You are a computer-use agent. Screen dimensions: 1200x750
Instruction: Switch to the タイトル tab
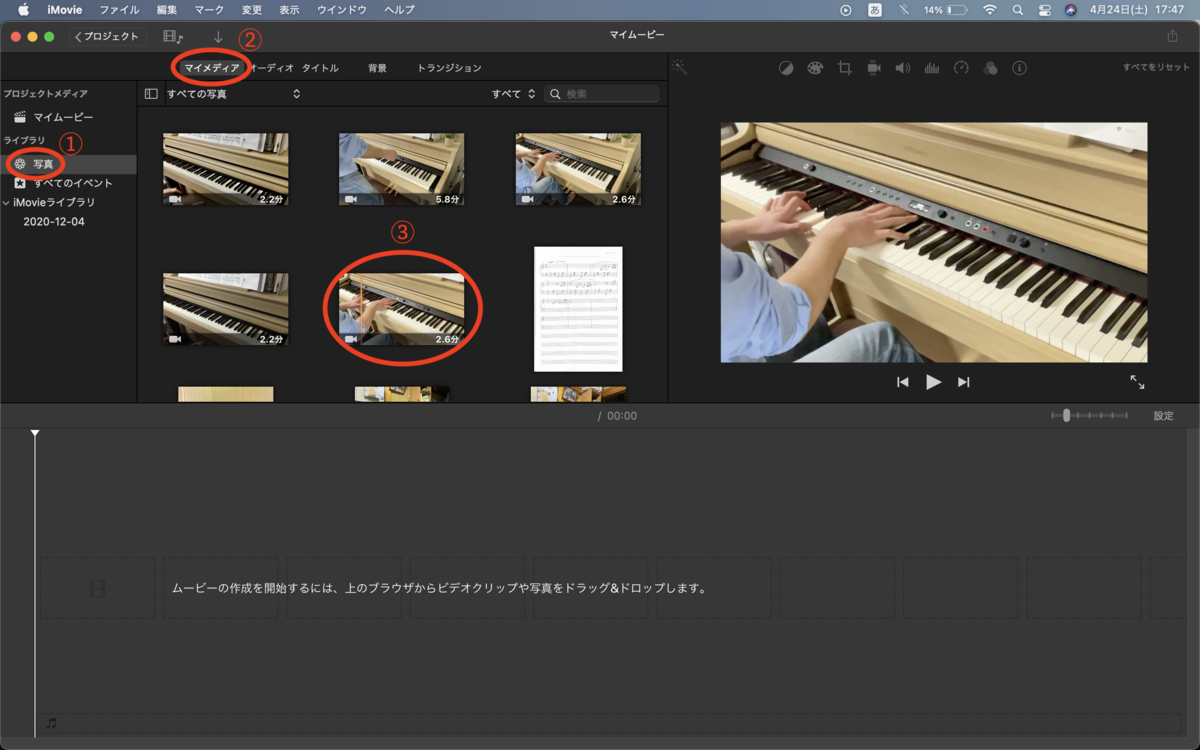click(x=320, y=68)
